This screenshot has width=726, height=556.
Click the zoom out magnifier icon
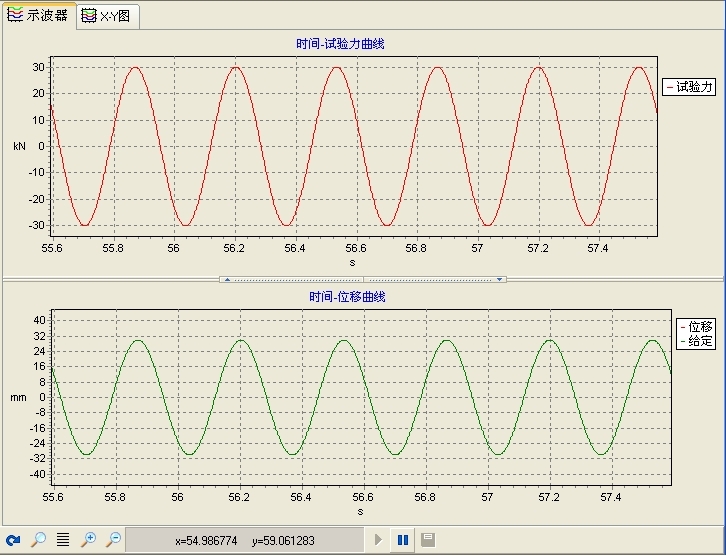coord(113,540)
